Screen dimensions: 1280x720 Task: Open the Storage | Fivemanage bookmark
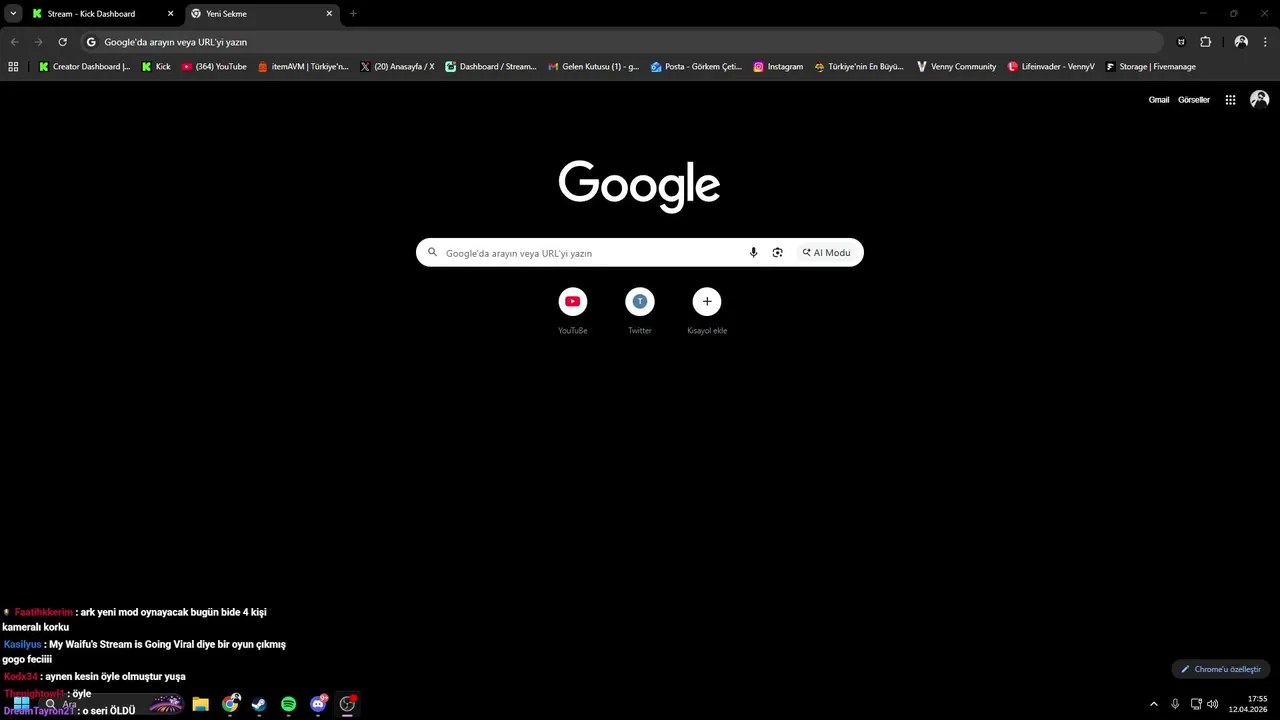(1150, 67)
